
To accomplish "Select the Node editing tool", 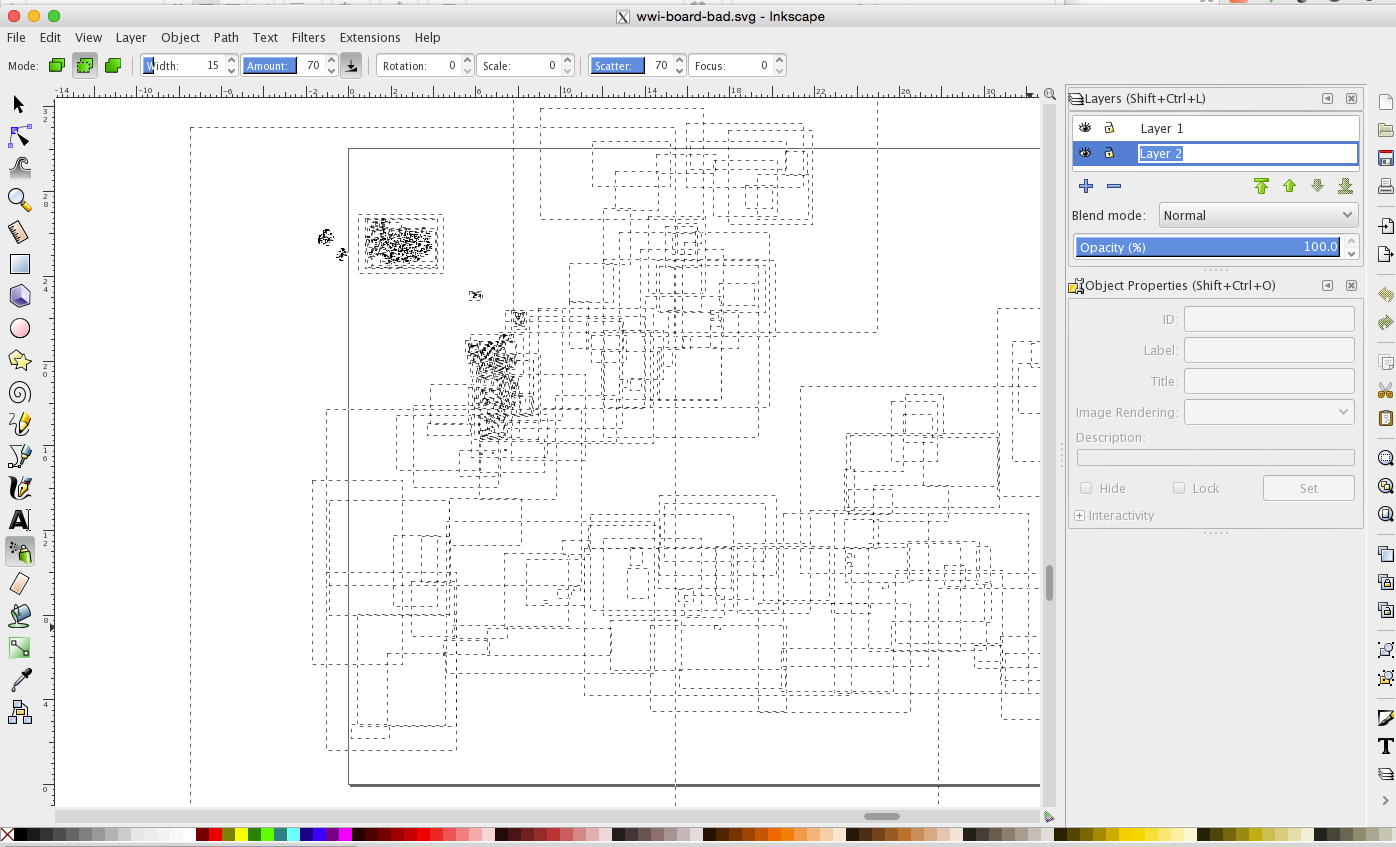I will 18,135.
